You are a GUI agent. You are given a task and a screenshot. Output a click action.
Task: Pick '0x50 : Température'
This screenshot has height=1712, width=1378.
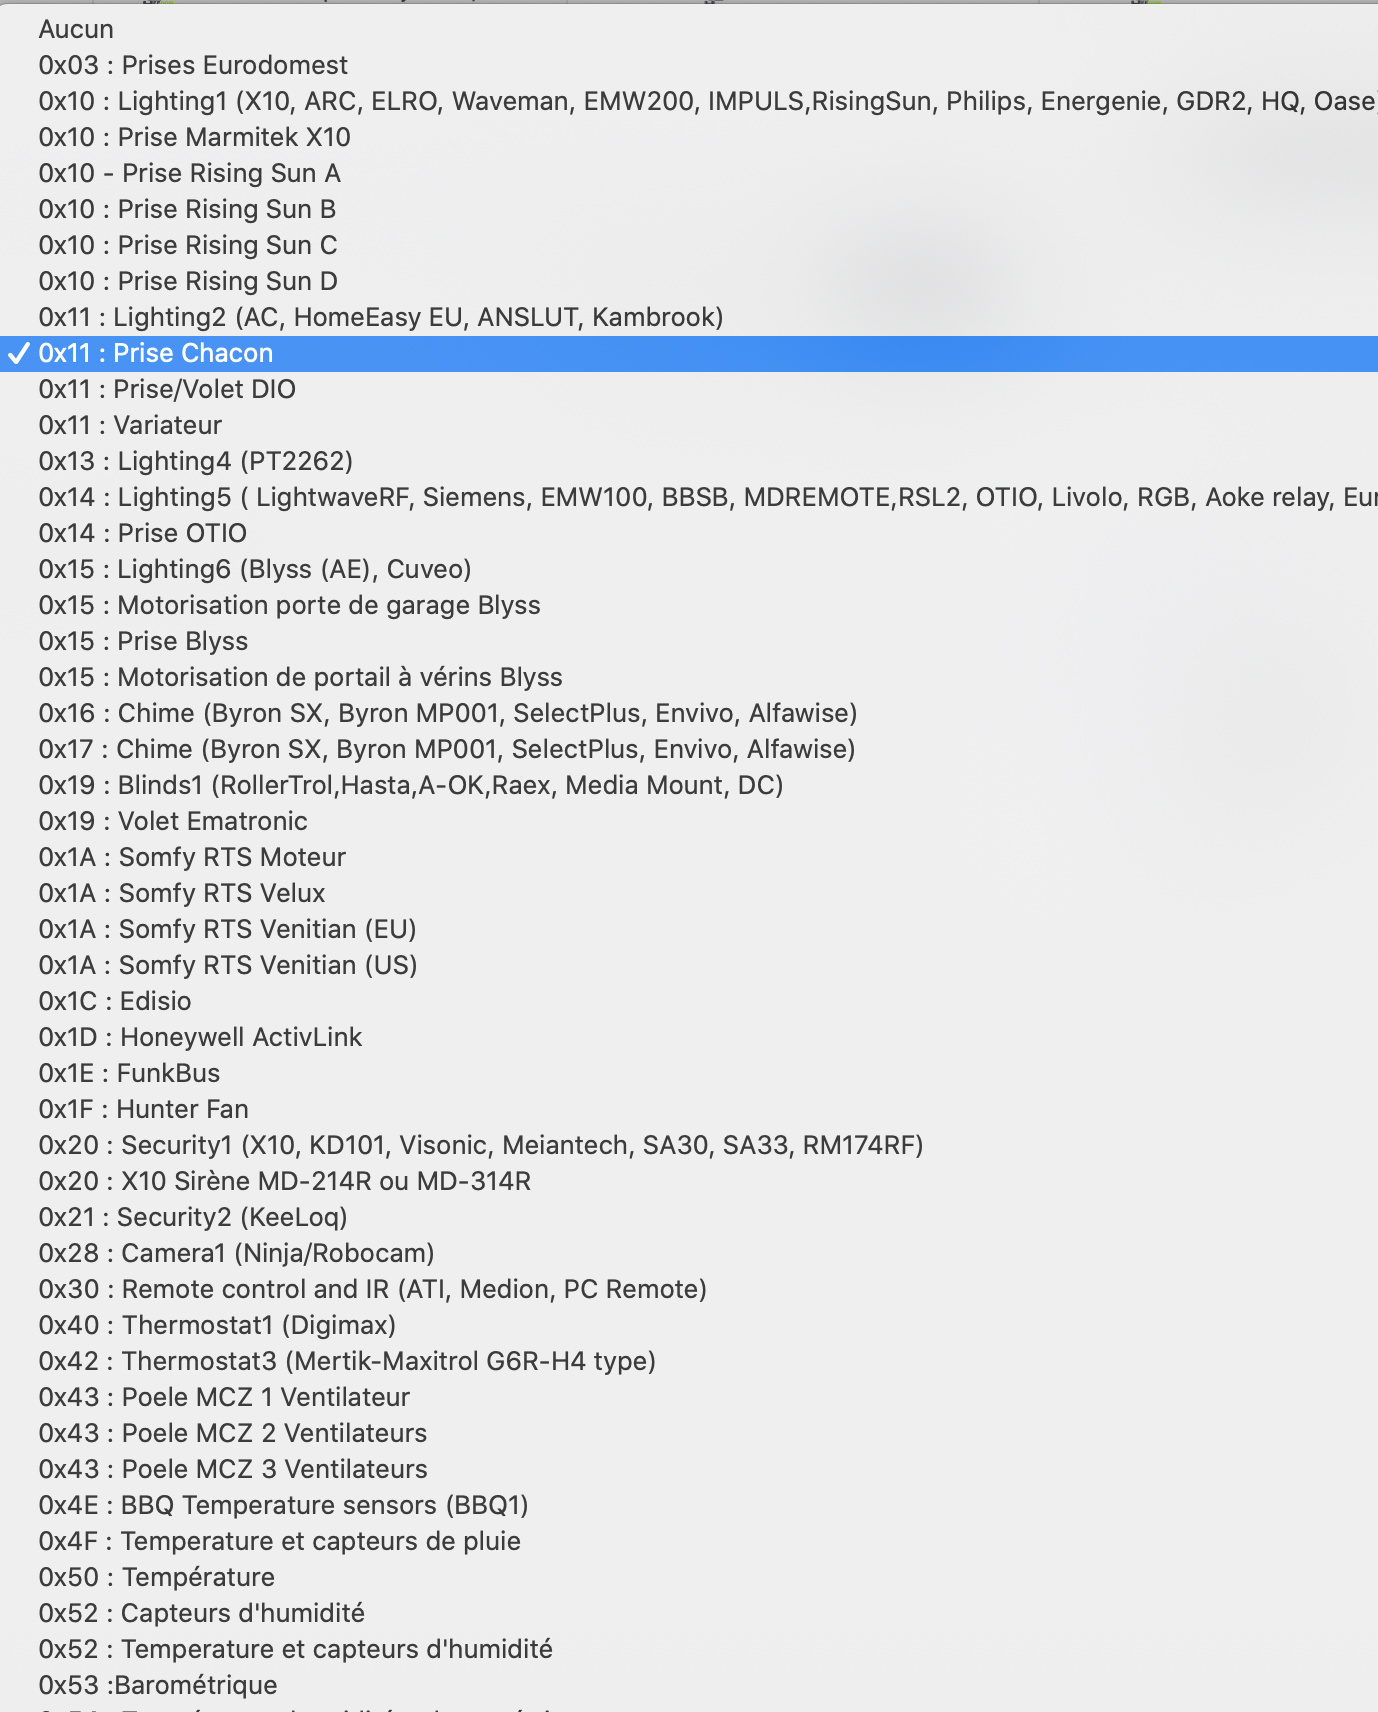pos(689,1577)
